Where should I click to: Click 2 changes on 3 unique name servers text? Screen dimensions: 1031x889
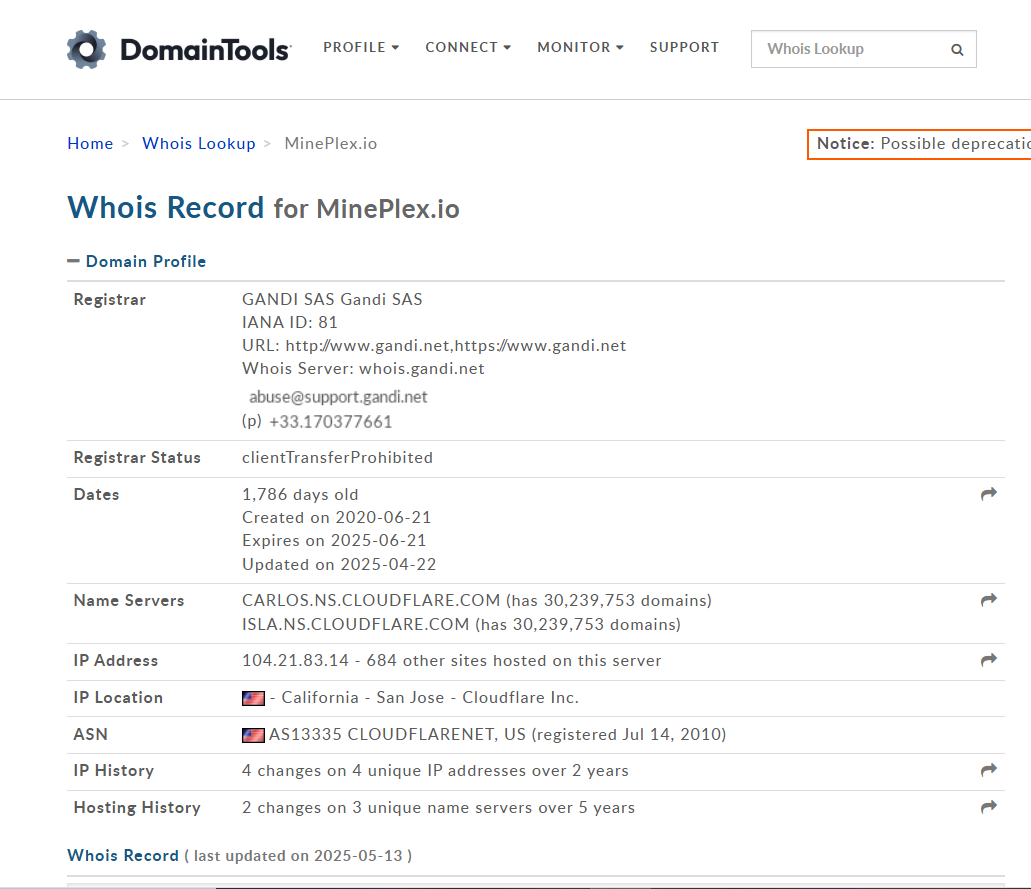[439, 807]
